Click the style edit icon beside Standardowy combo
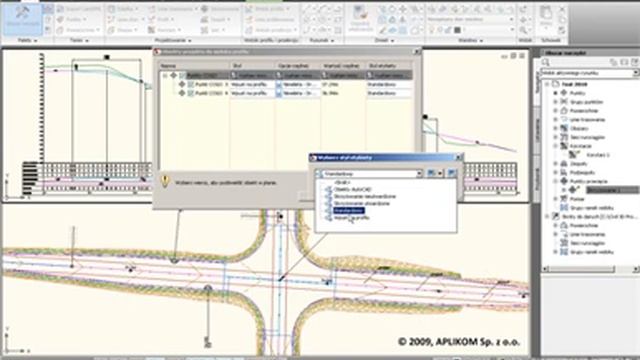The height and width of the screenshot is (360, 640). (431, 173)
